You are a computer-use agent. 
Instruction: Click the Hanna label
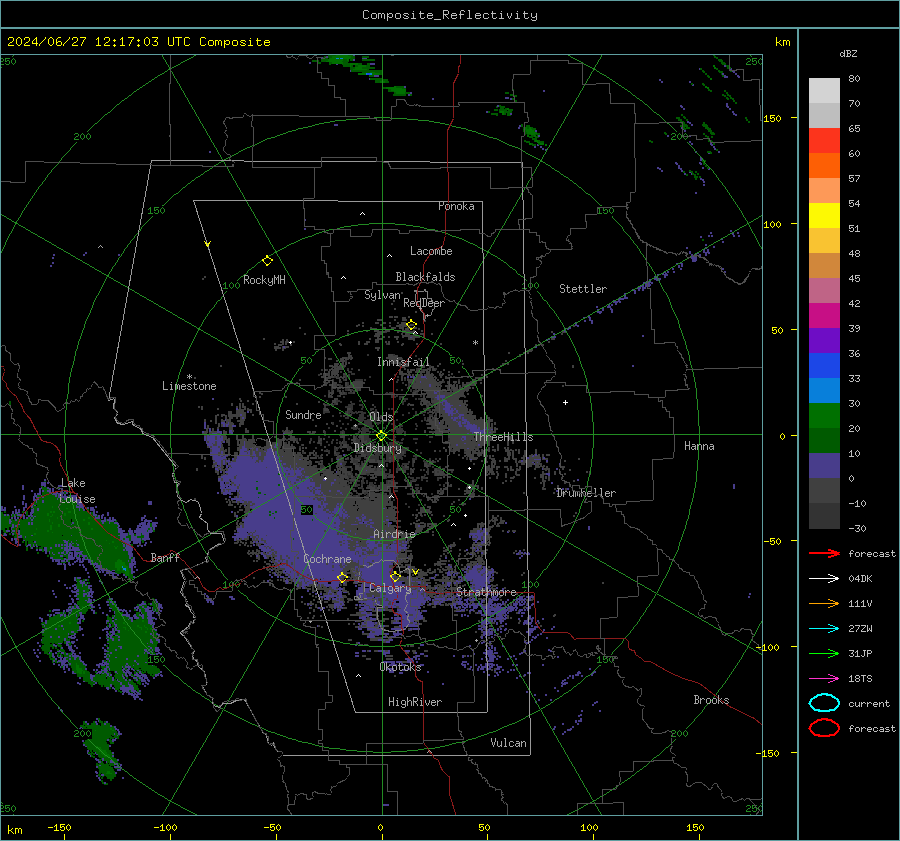coord(699,446)
